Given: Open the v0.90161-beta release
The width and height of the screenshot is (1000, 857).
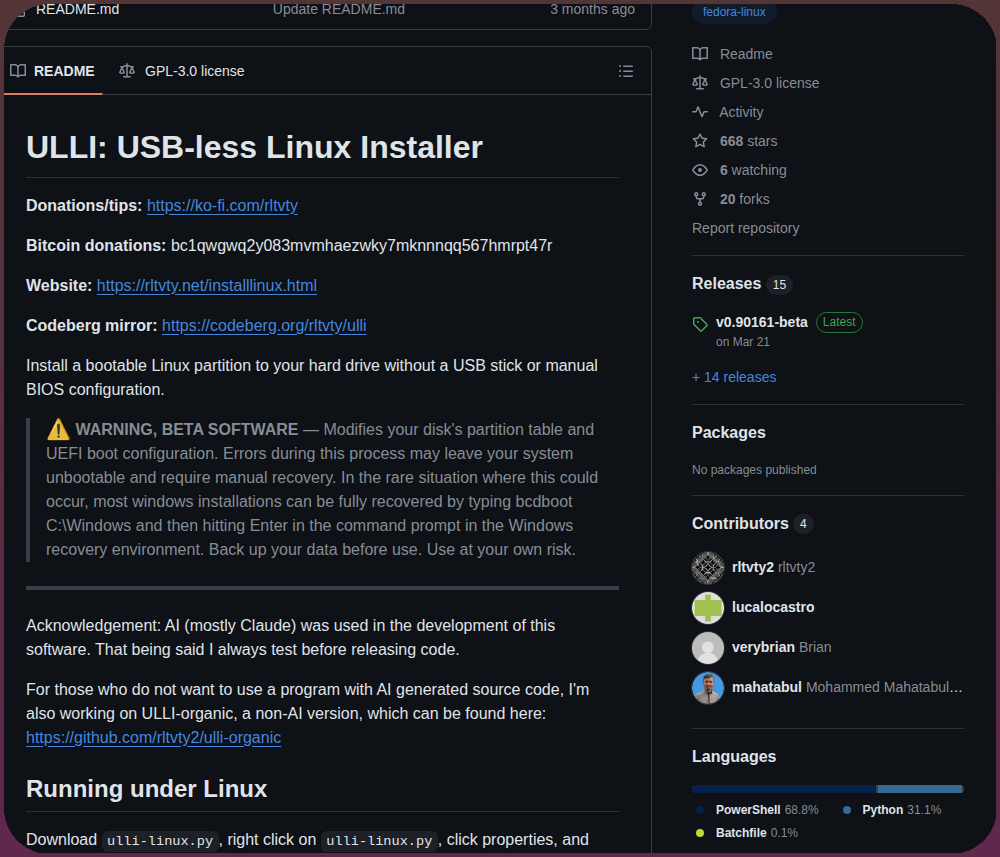Looking at the screenshot, I should (x=761, y=322).
